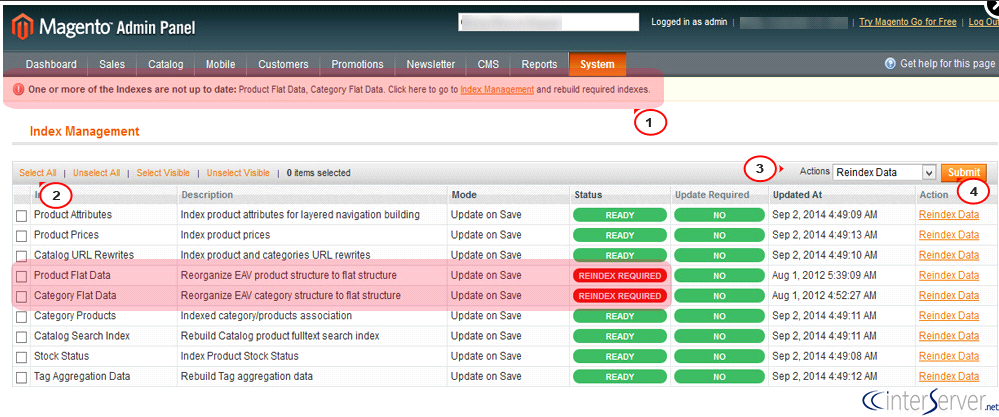Click Reindex Data for Category Products row

[x=949, y=316]
